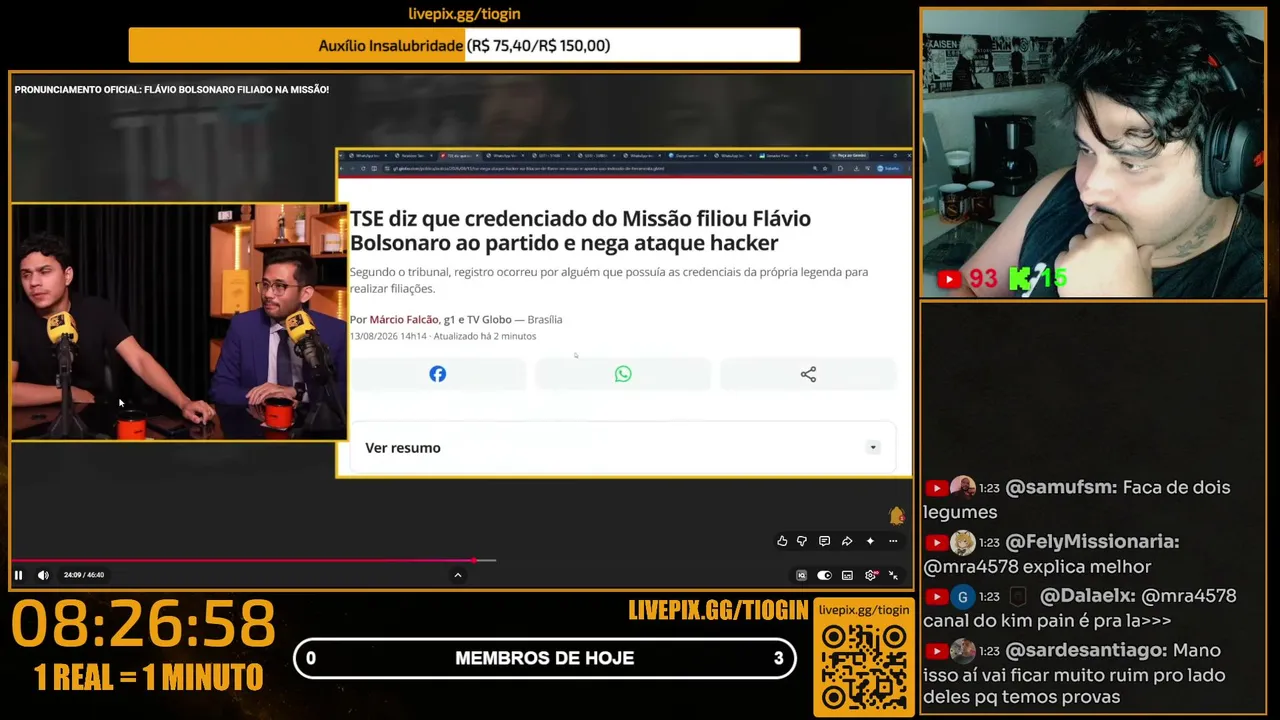Expand the Ver resumo dropdown arrow
1280x720 pixels.
873,448
